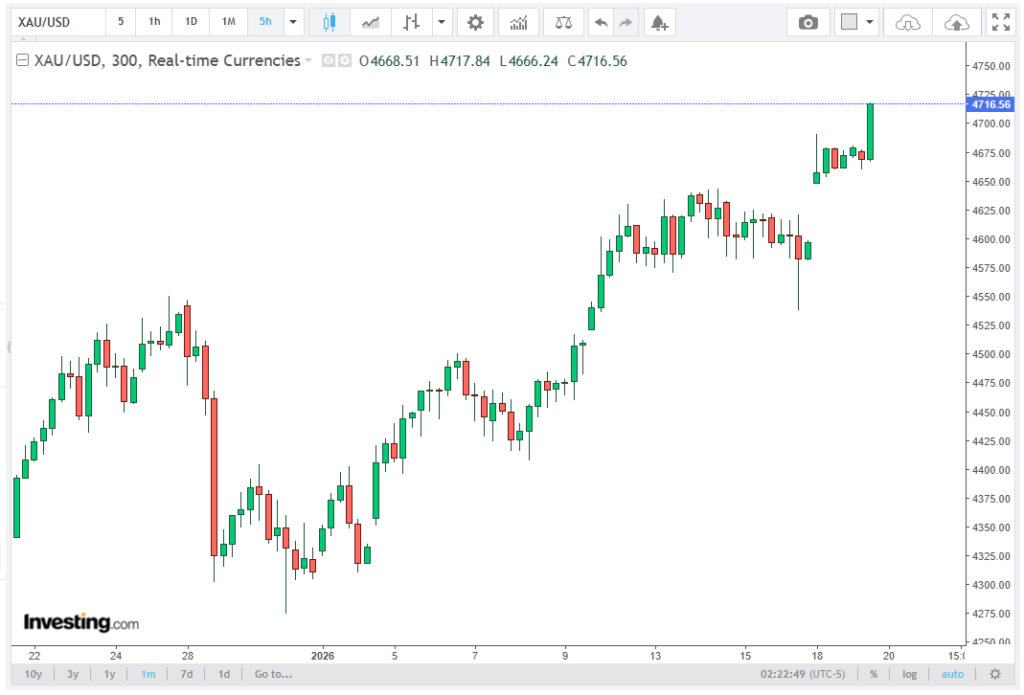This screenshot has width=1024, height=695.
Task: Toggle the percent scale option
Action: tap(873, 674)
